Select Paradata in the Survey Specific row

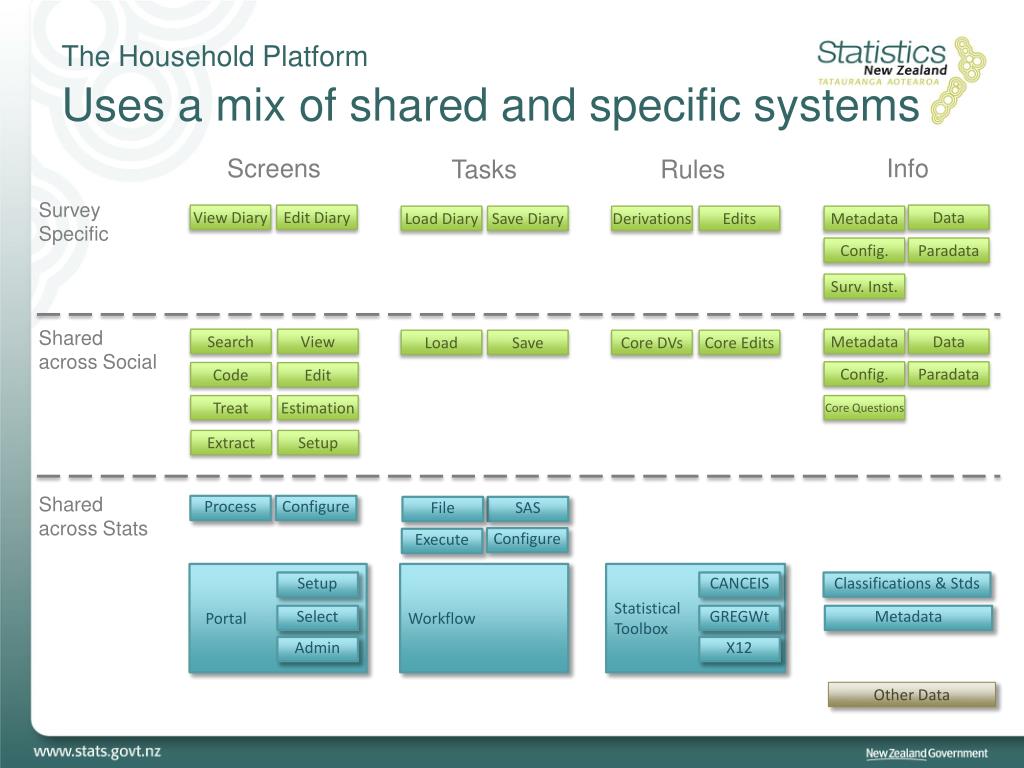(948, 251)
